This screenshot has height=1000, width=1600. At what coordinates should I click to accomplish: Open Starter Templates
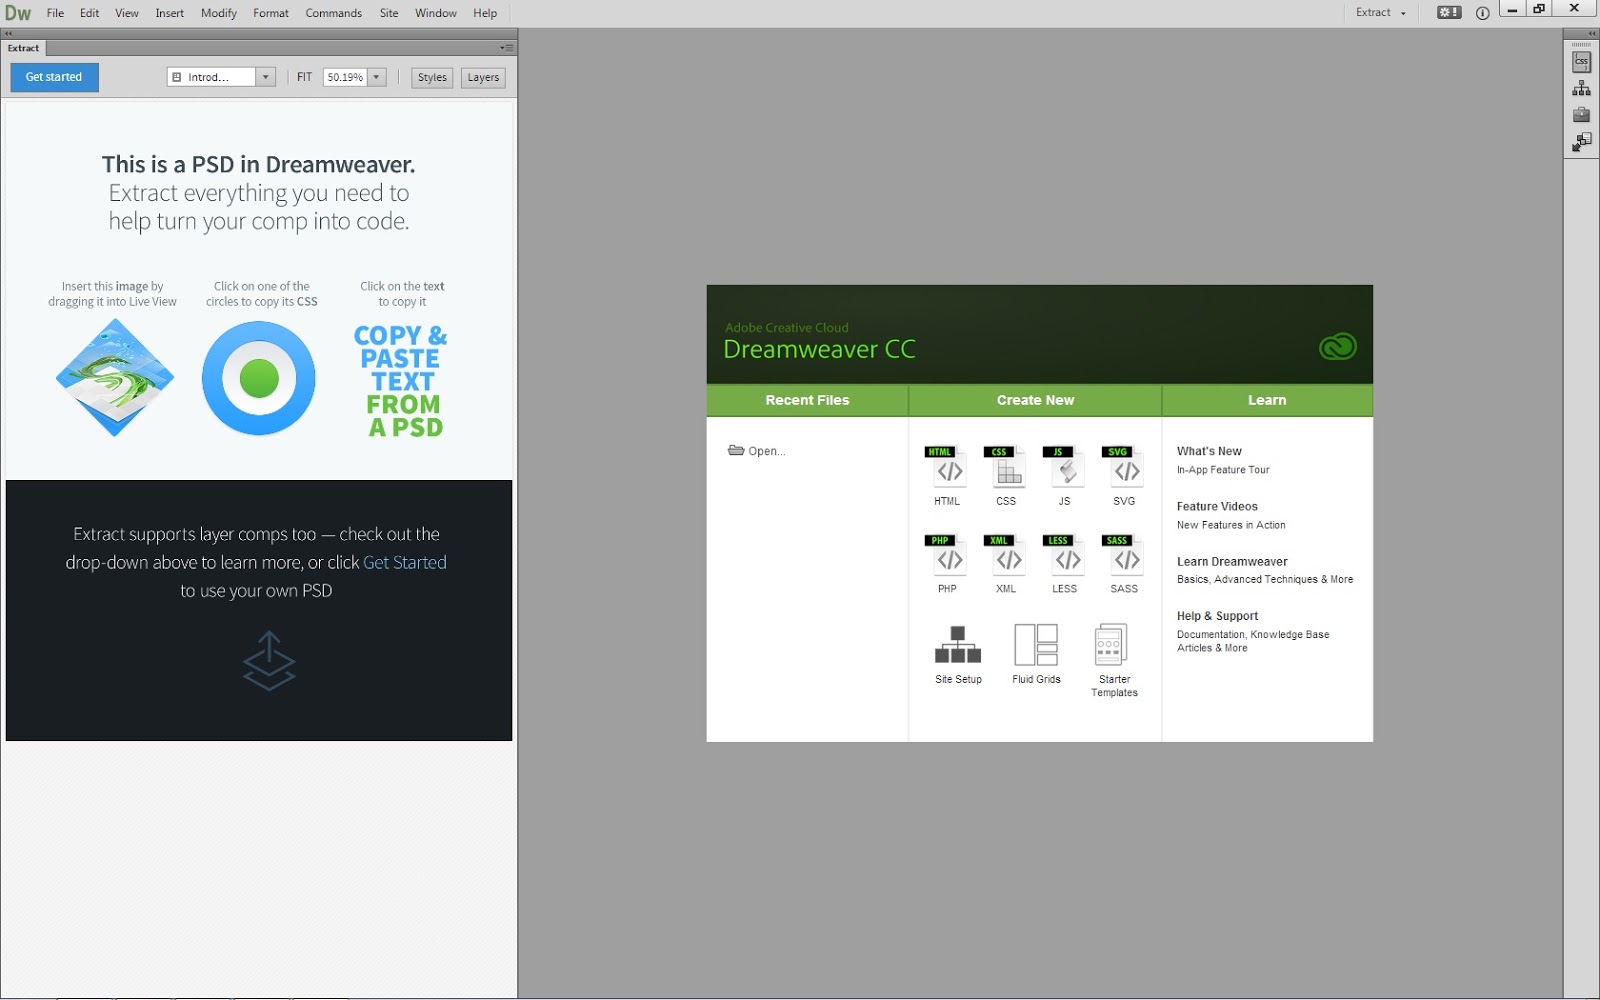coord(1114,661)
